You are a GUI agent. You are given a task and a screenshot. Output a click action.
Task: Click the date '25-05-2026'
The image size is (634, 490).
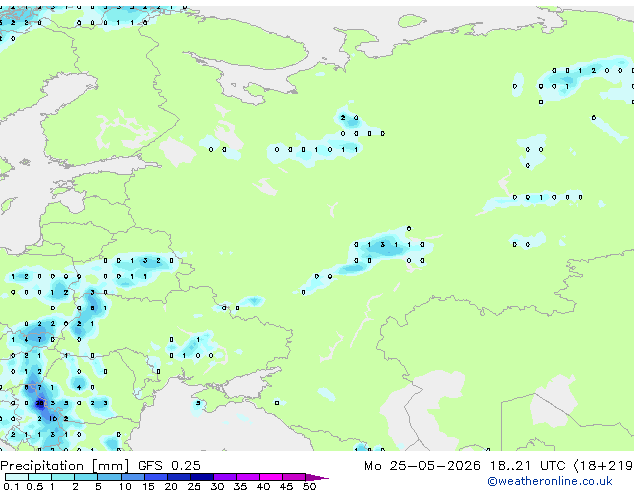click(x=435, y=466)
